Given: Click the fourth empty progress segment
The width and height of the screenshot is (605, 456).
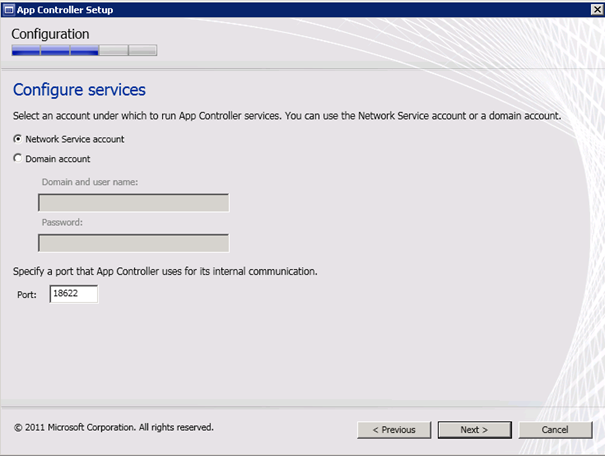Looking at the screenshot, I should [113, 50].
